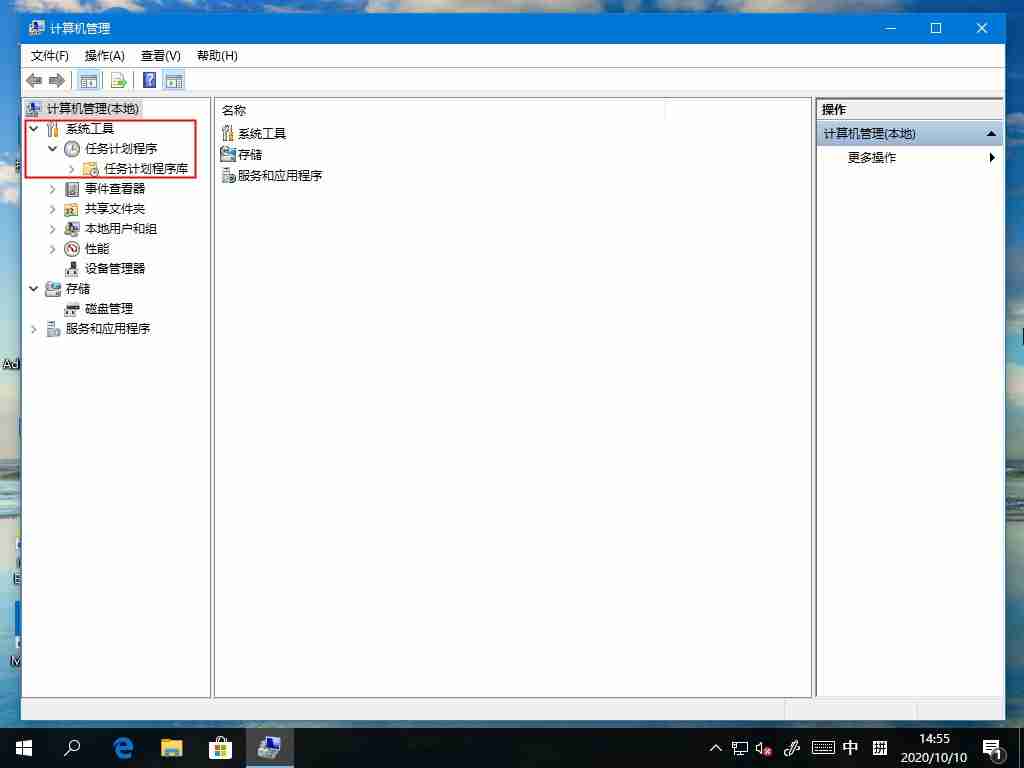
Task: Click the Windows Search icon in the taskbar
Action: pyautogui.click(x=73, y=747)
